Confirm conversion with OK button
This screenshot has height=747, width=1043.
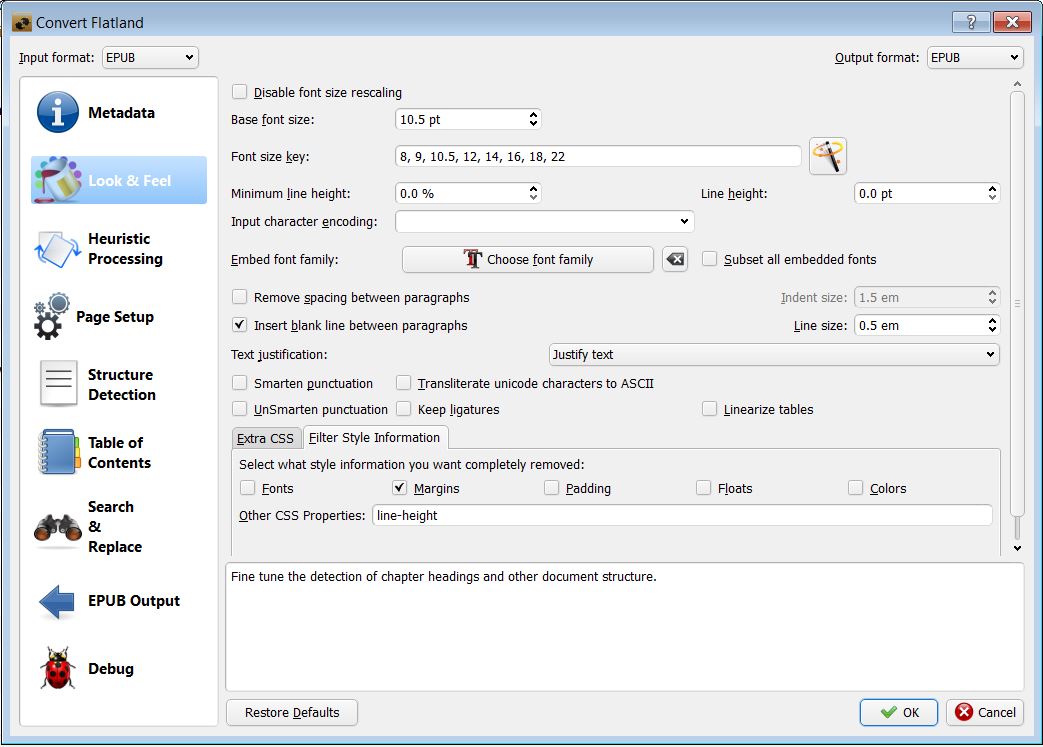pyautogui.click(x=899, y=712)
